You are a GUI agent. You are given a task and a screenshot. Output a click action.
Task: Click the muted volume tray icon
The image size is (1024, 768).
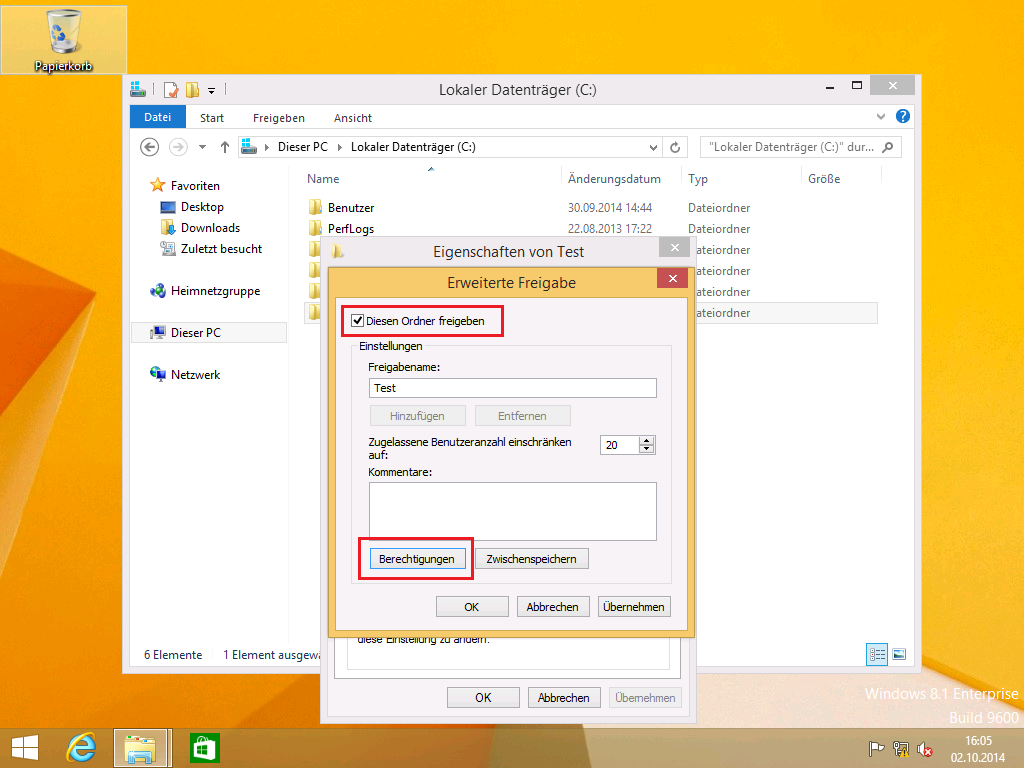(x=925, y=749)
